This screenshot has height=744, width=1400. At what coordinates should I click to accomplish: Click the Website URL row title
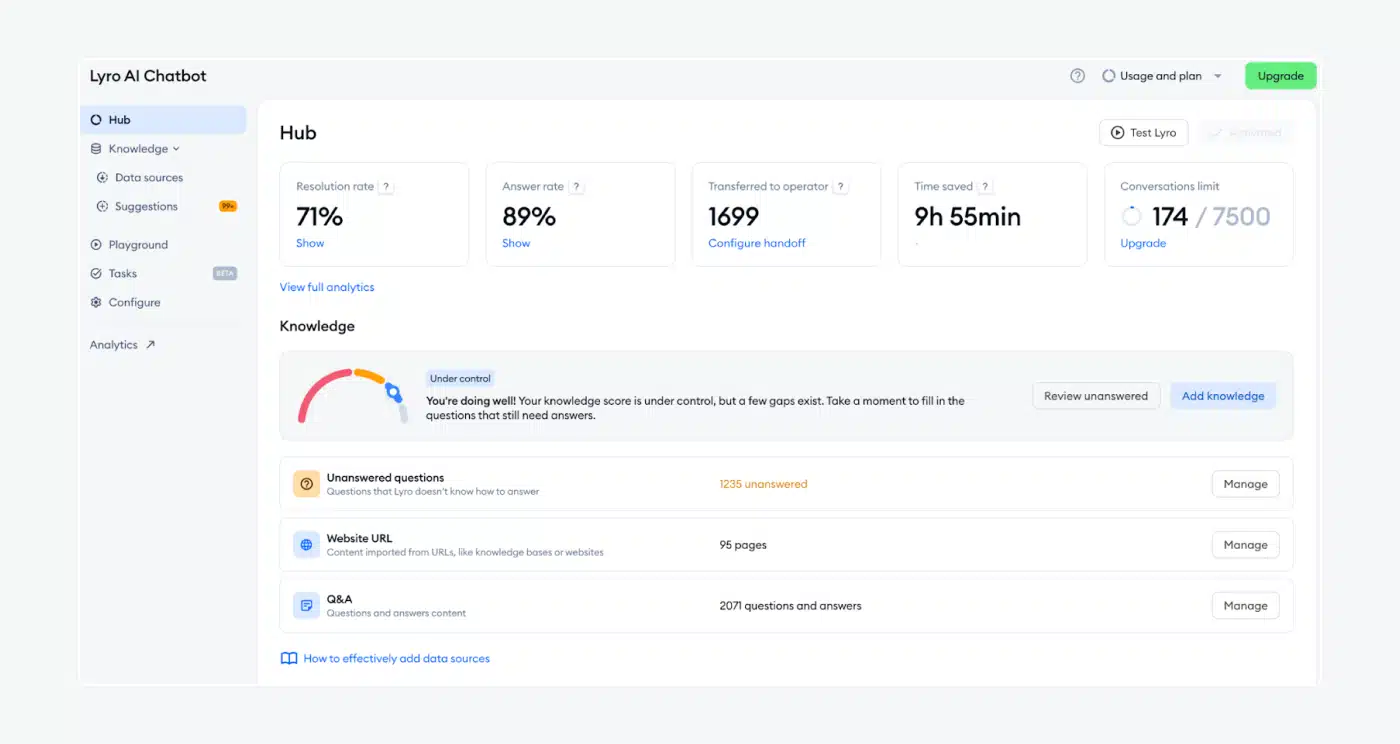pos(360,539)
